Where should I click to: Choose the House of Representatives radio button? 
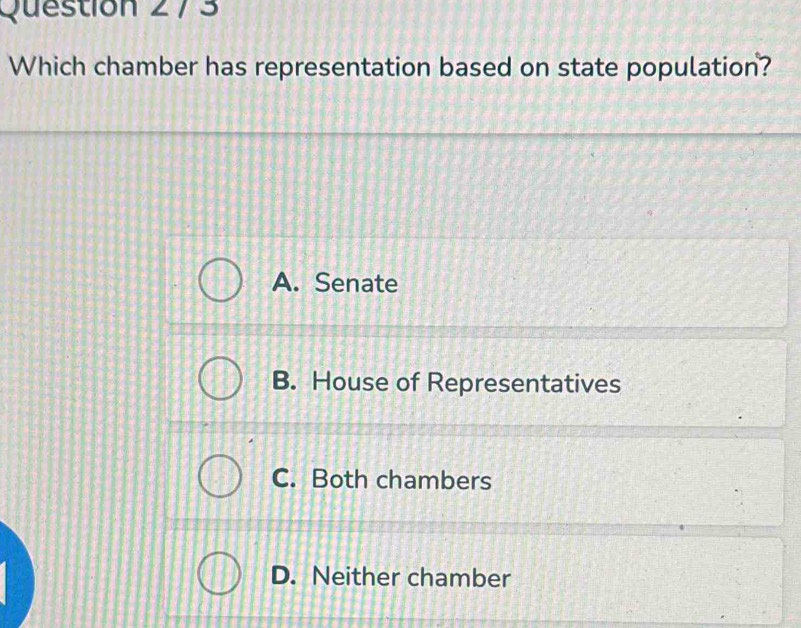221,383
